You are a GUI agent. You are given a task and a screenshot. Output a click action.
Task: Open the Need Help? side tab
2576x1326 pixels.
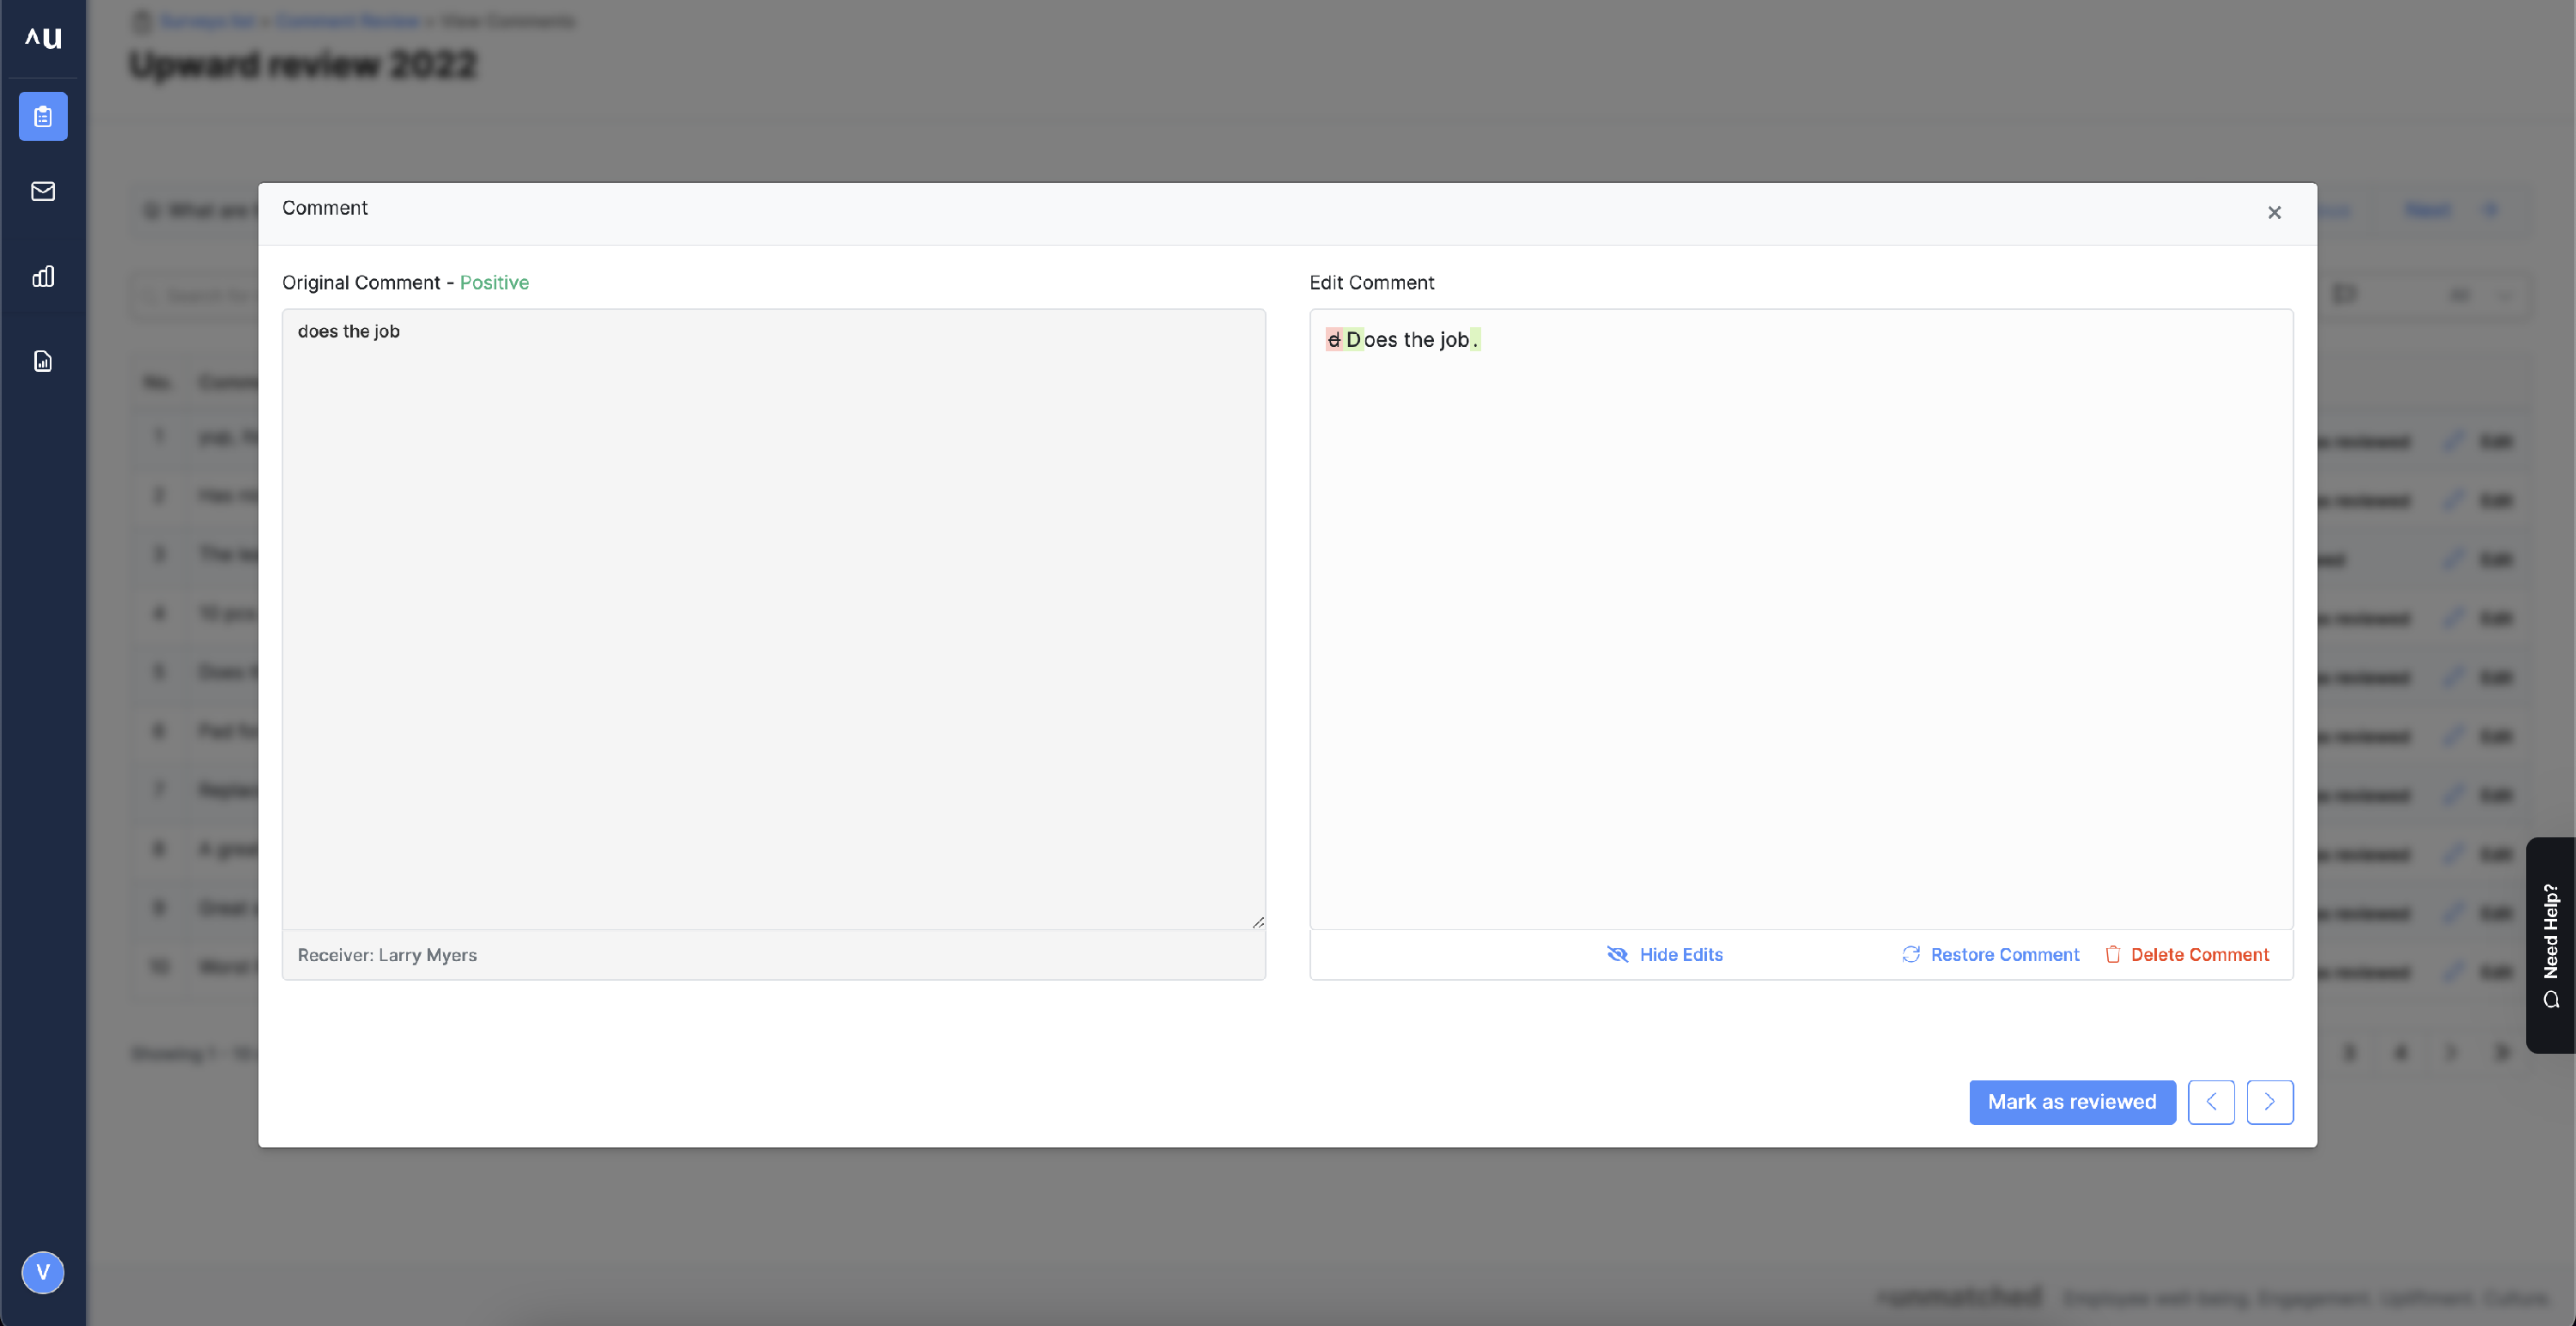(2551, 944)
